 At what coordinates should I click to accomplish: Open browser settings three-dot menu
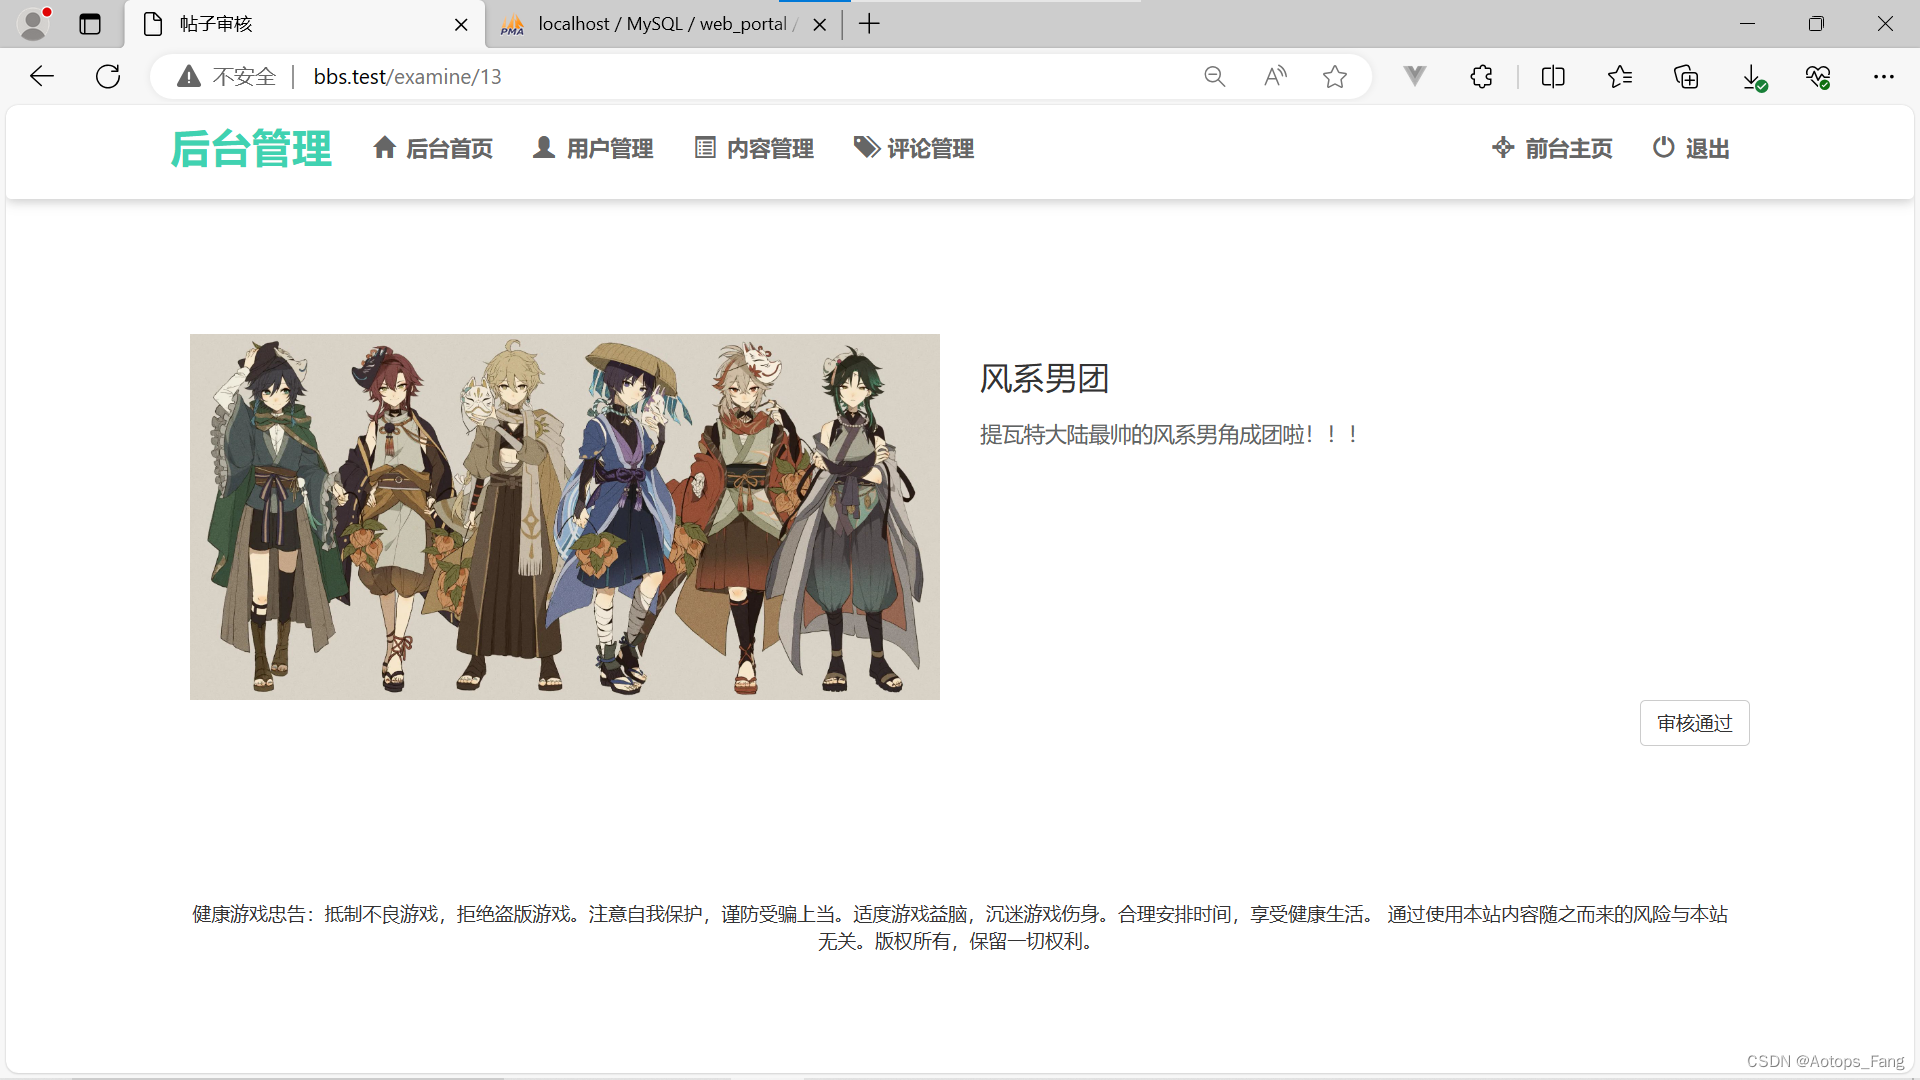pos(1884,77)
